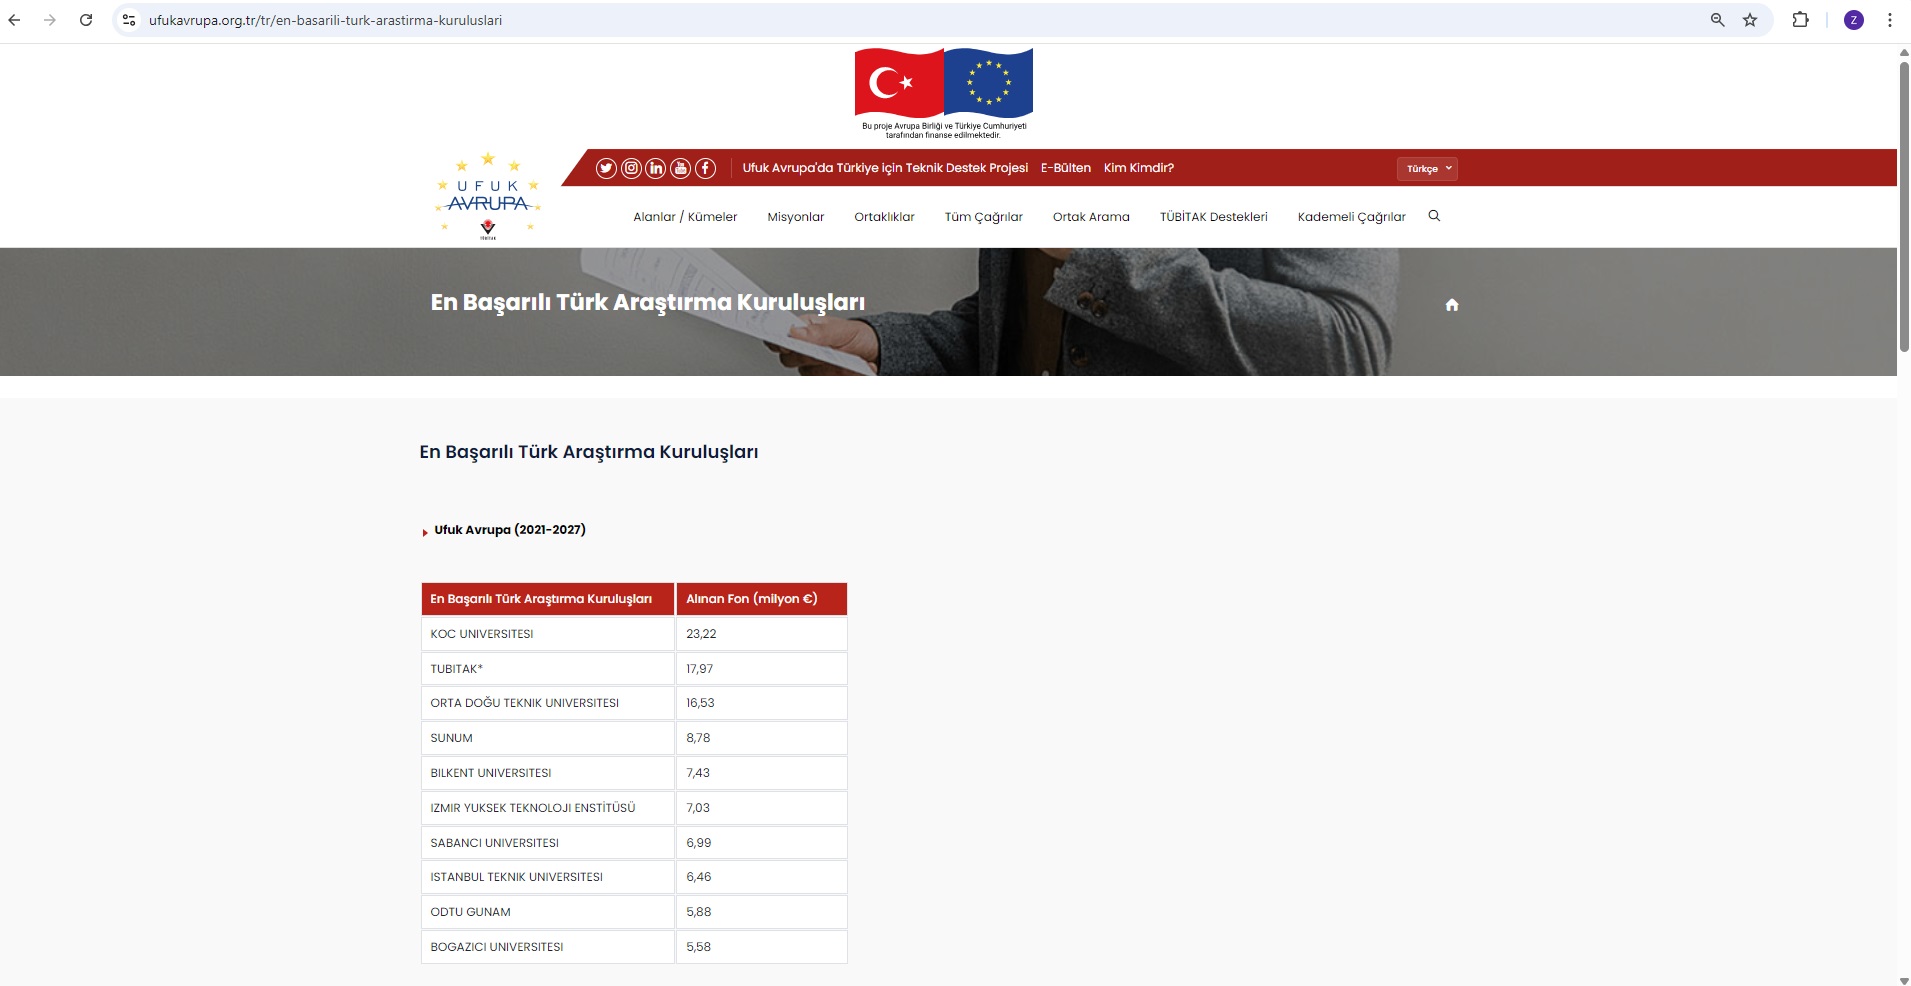Go to home via breadcrumb house icon
Image resolution: width=1911 pixels, height=986 pixels.
click(1452, 305)
